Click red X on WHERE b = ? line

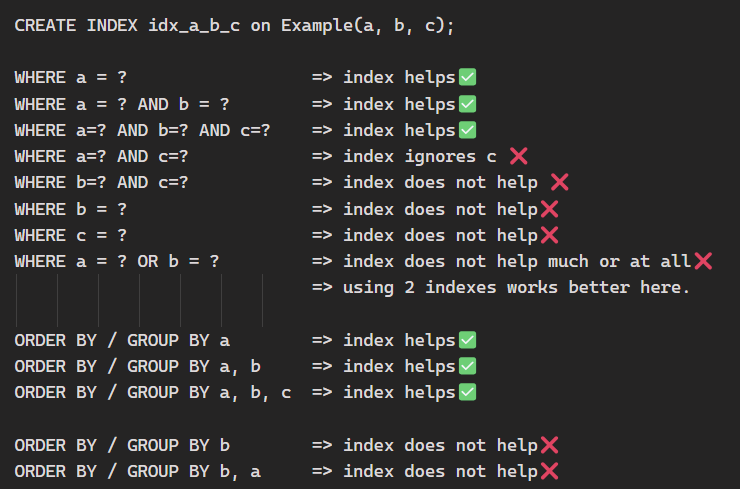[548, 208]
